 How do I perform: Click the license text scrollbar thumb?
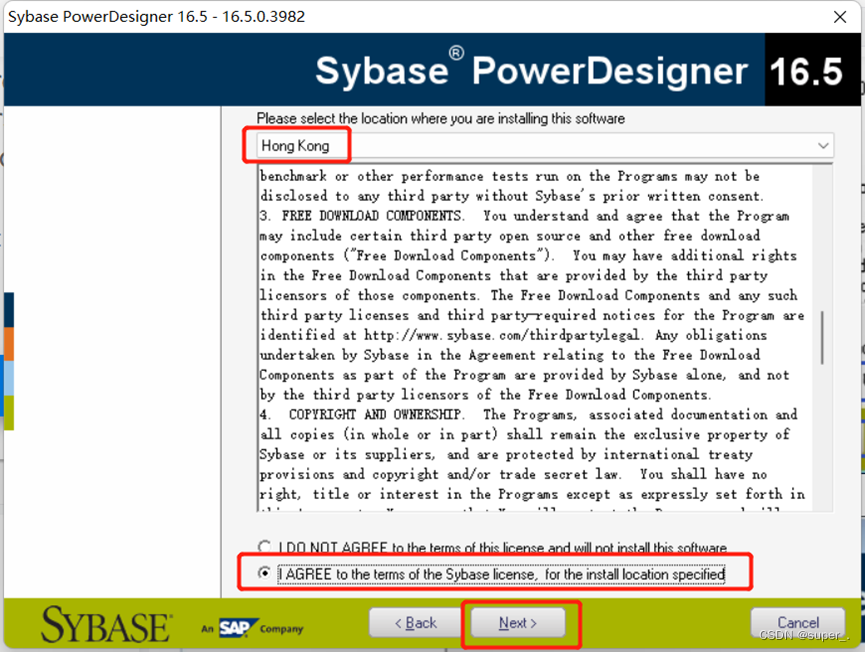coord(823,337)
